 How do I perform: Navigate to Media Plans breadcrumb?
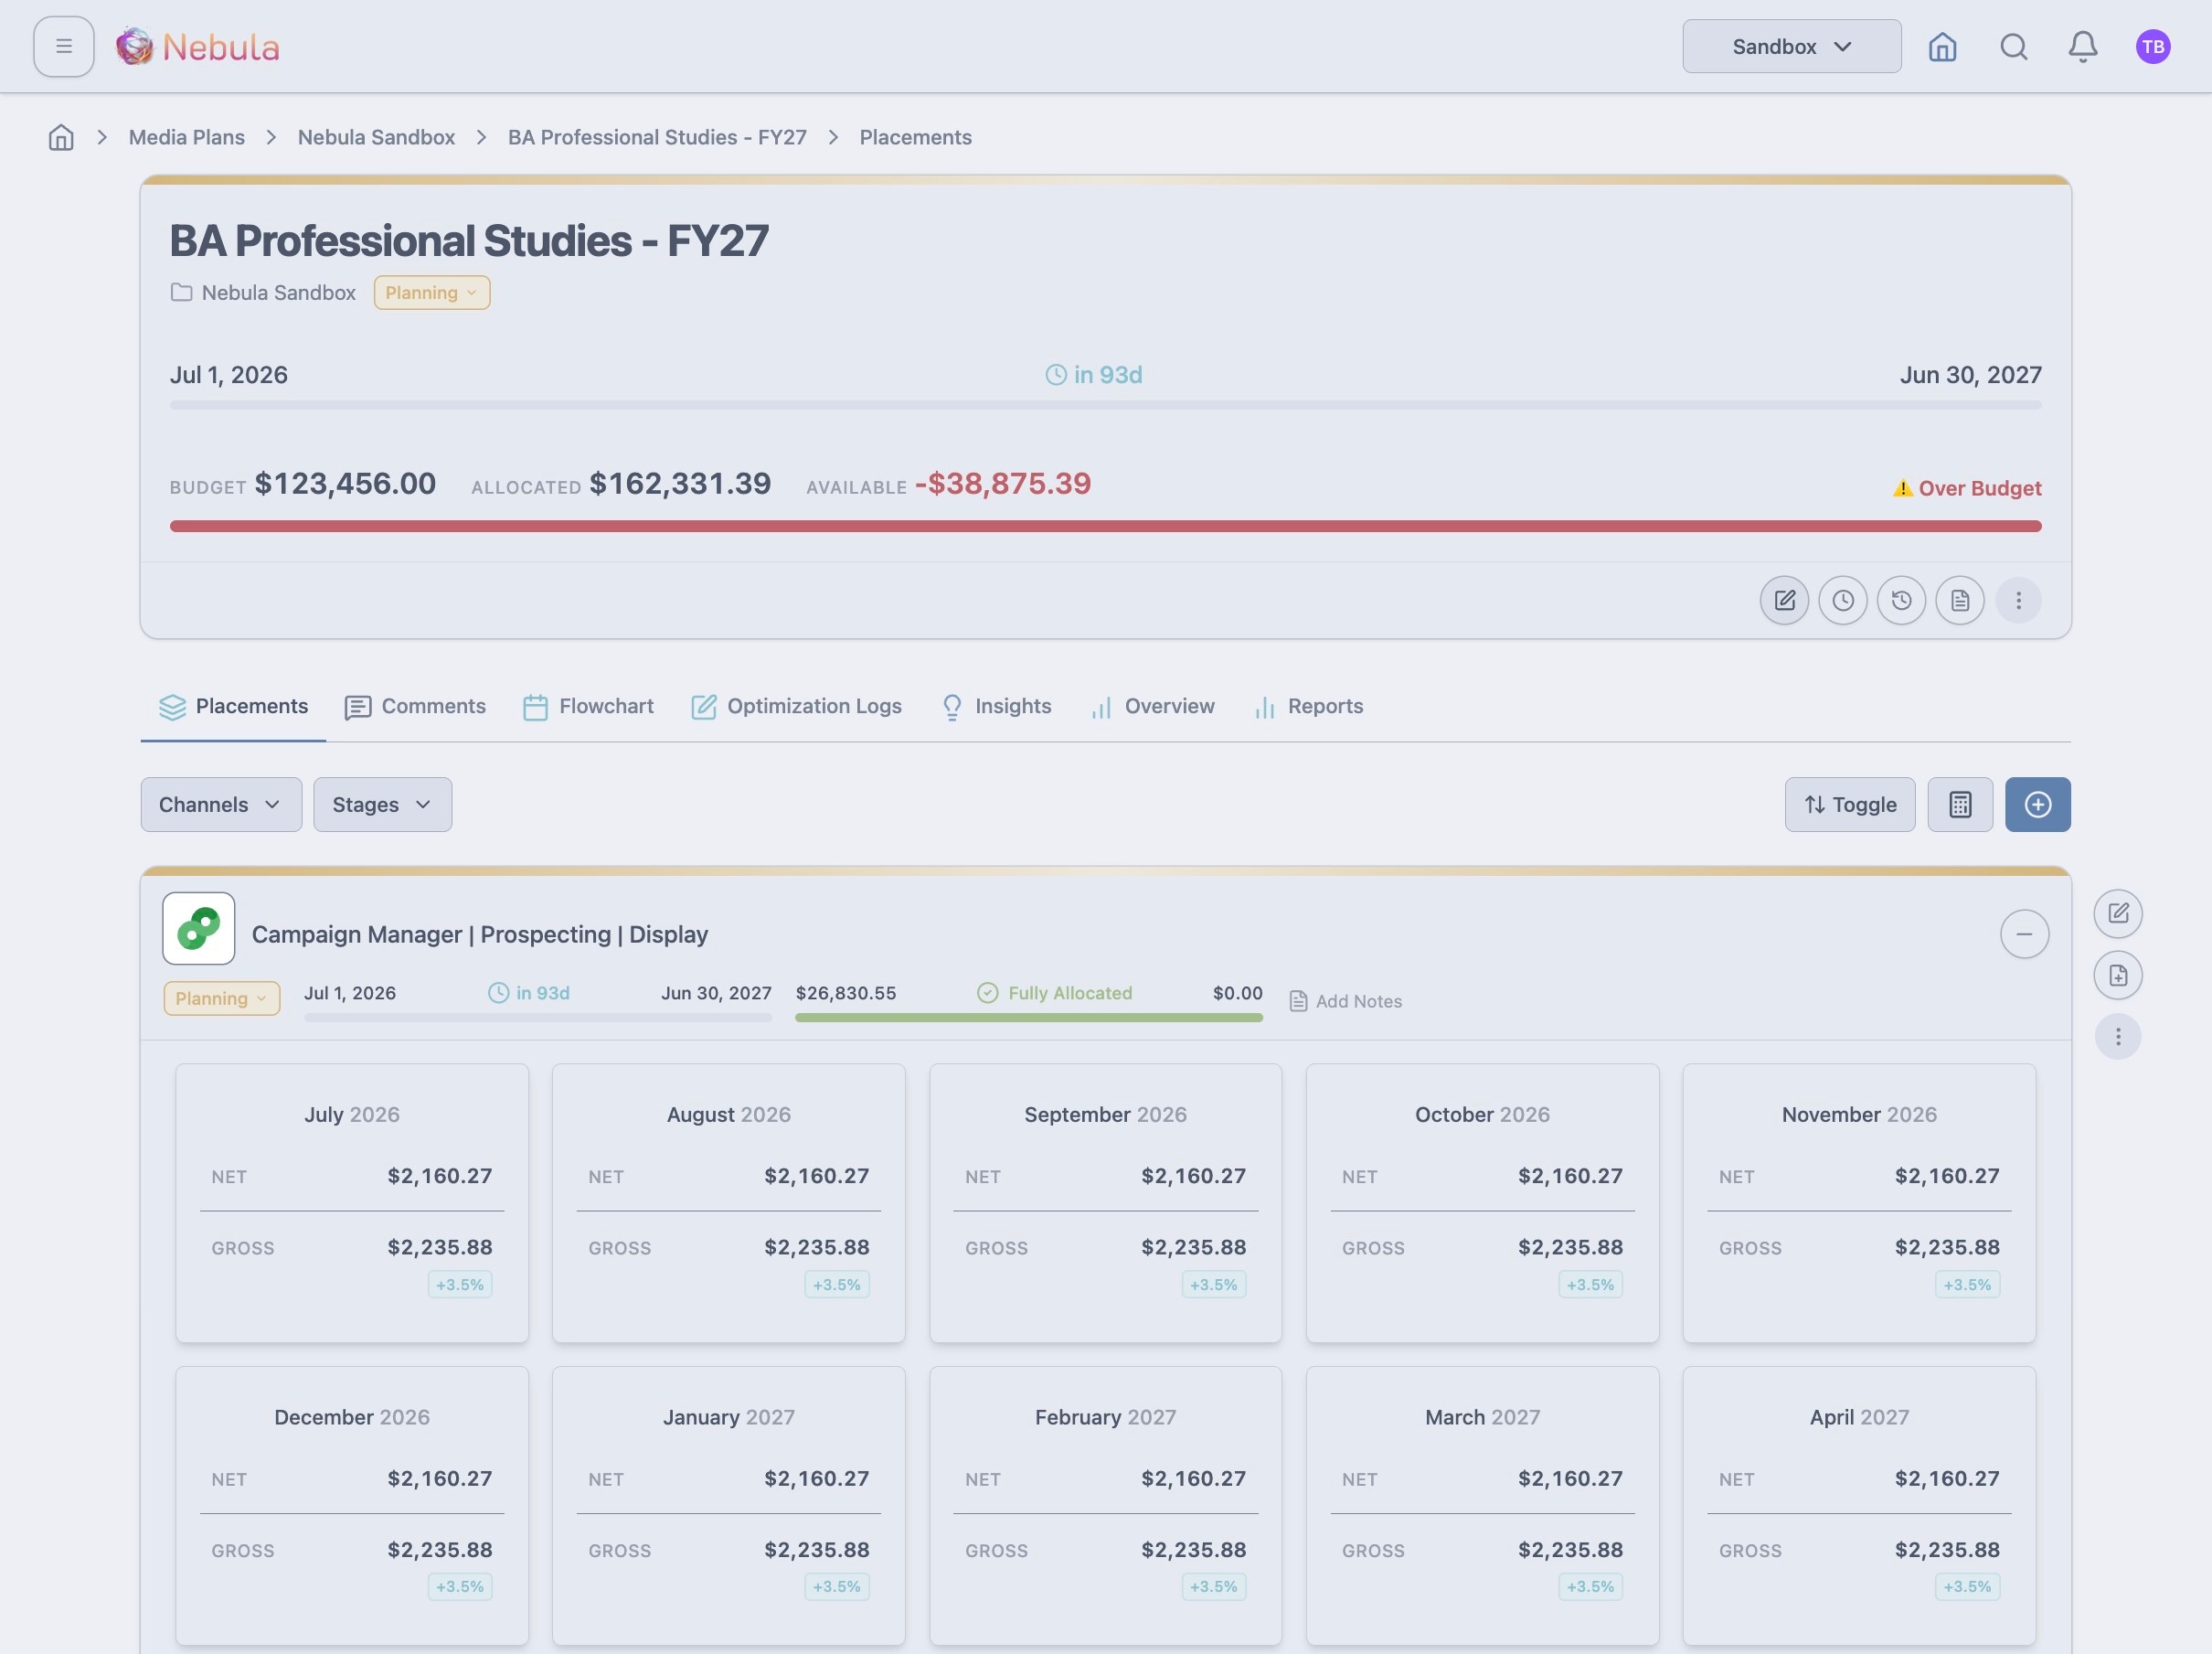tap(186, 137)
